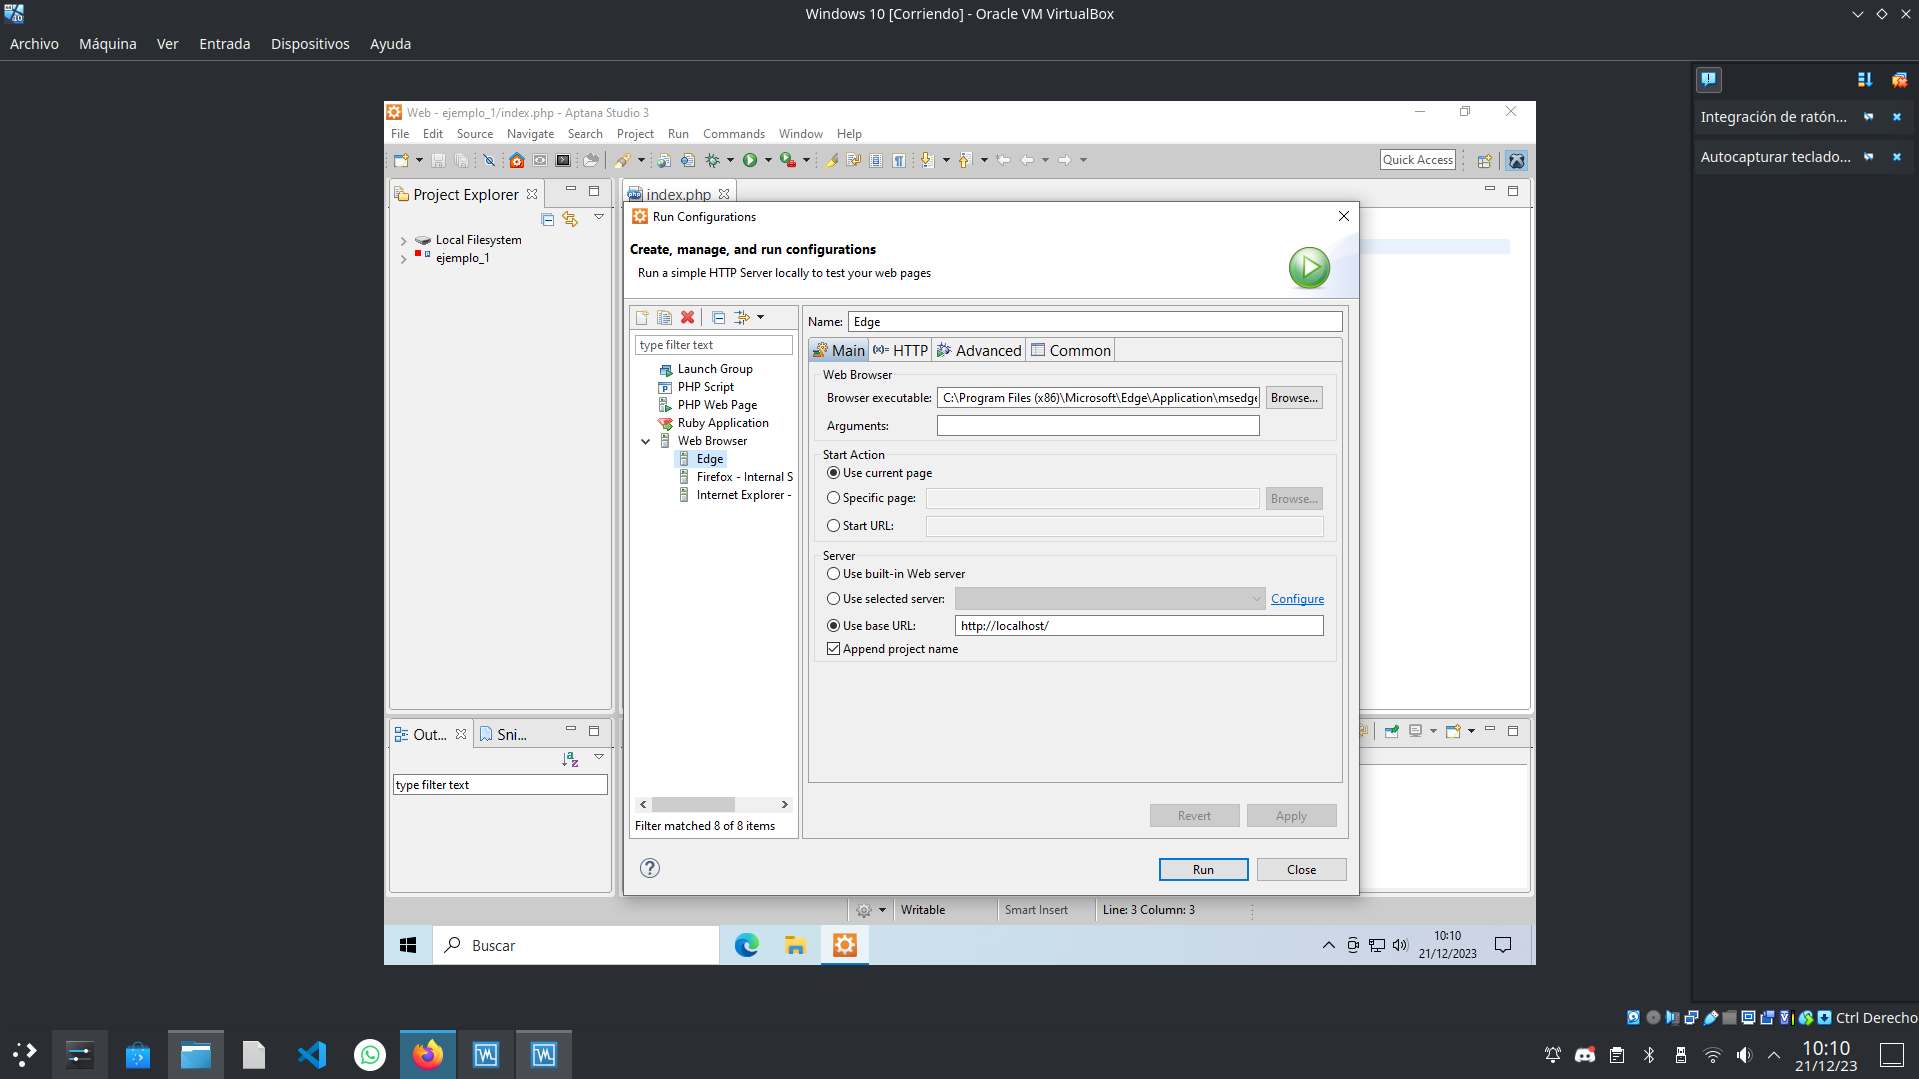Select Use built-in Web server option
This screenshot has width=1919, height=1079.
pyautogui.click(x=833, y=574)
